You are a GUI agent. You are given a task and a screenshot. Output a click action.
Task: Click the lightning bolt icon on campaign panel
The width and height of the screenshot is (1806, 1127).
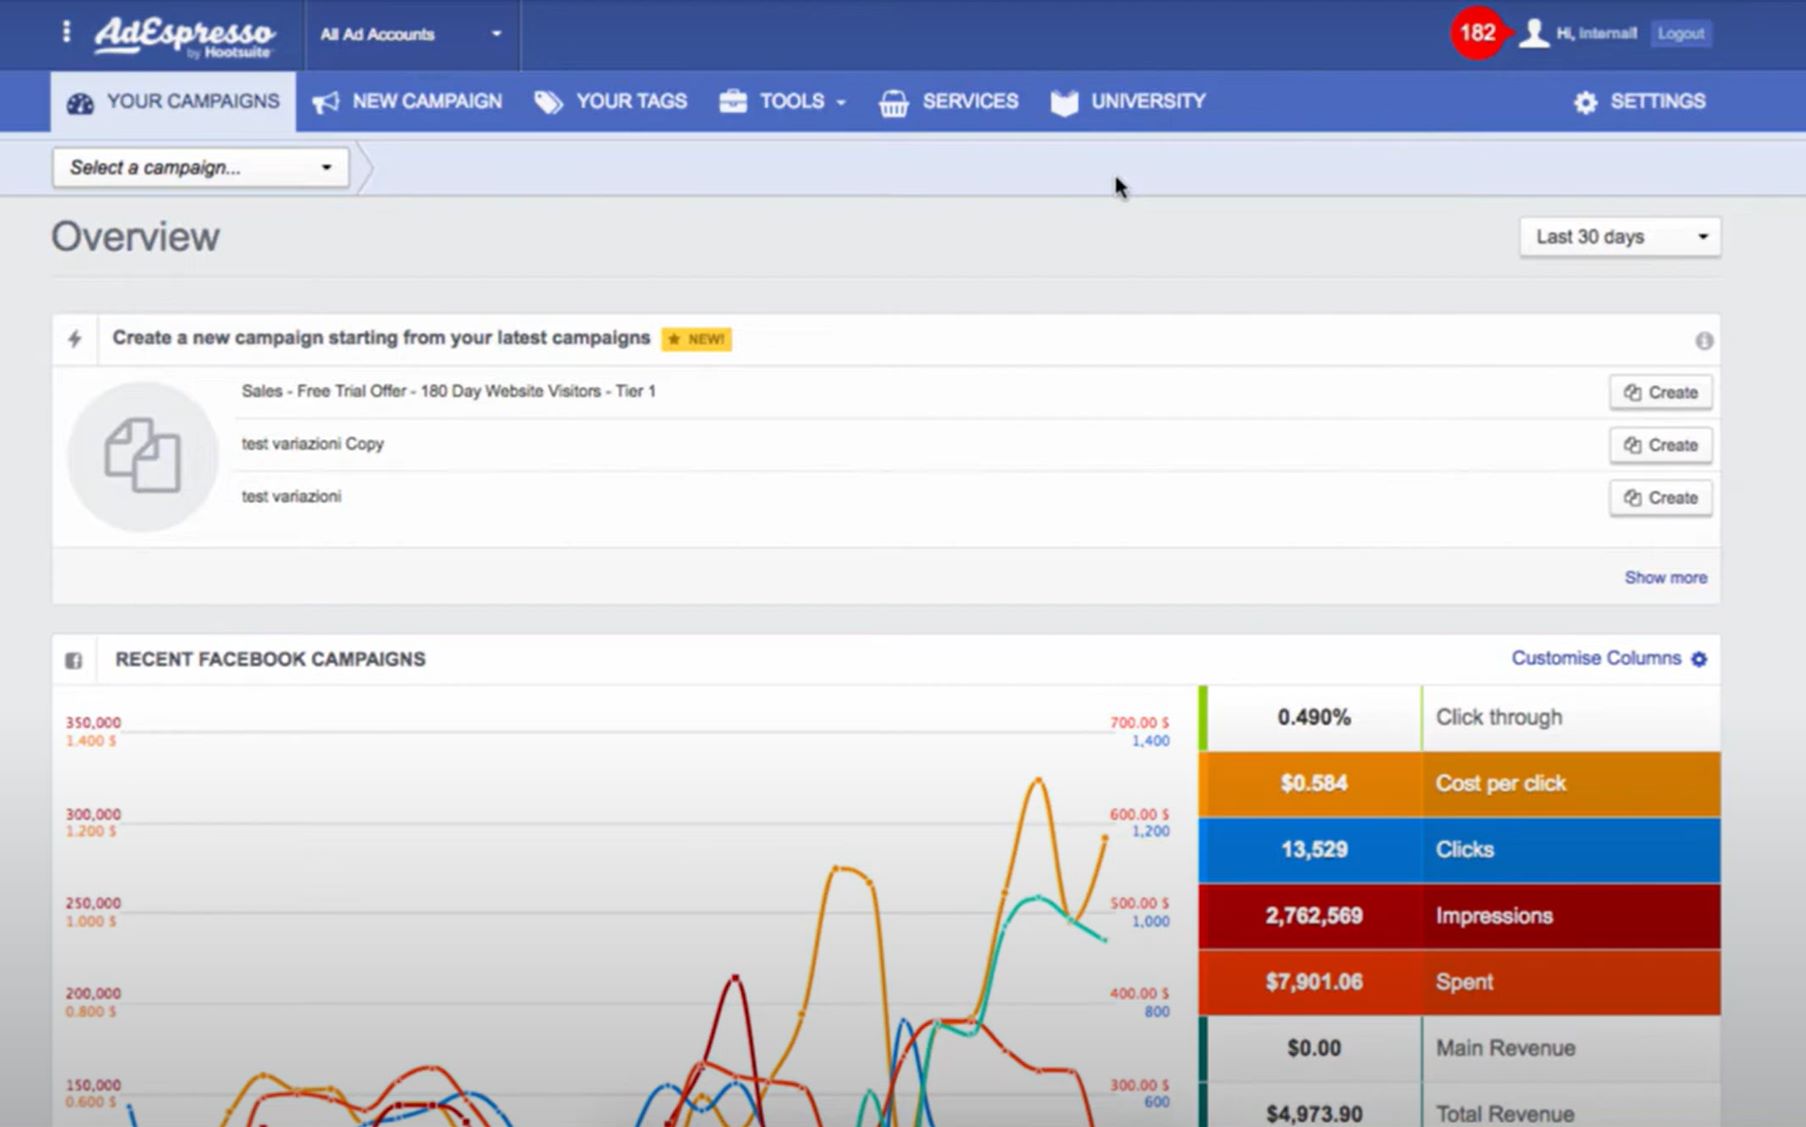76,338
